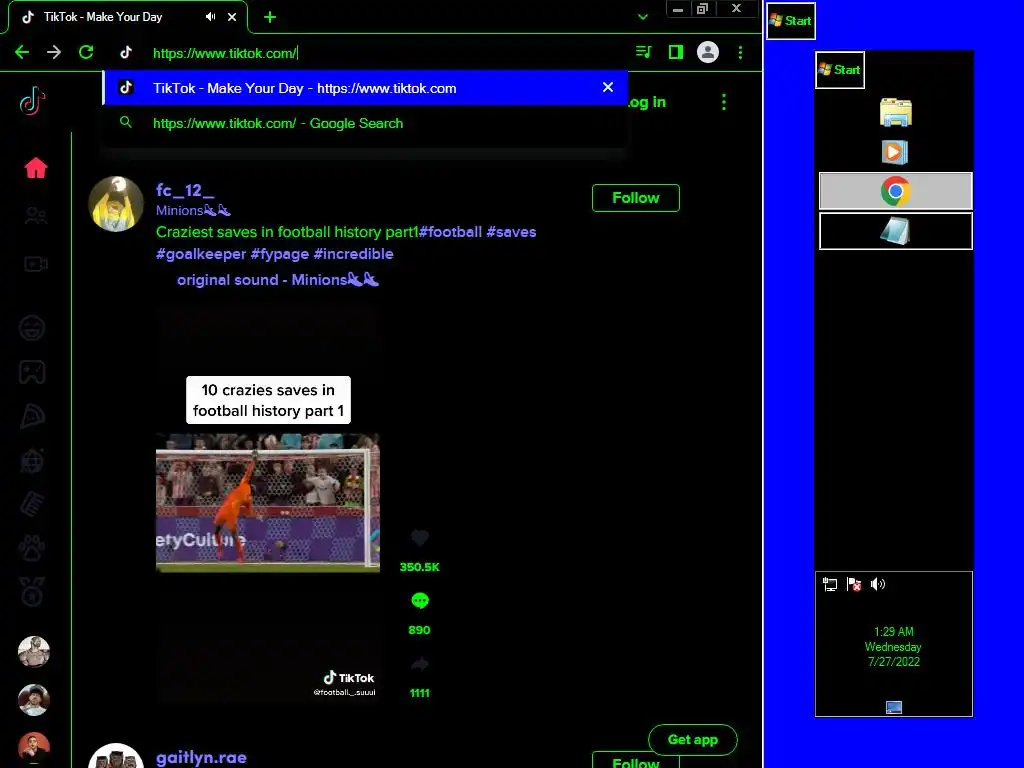This screenshot has height=768, width=1024.
Task: Open the fc_12_ username link
Action: coord(185,190)
